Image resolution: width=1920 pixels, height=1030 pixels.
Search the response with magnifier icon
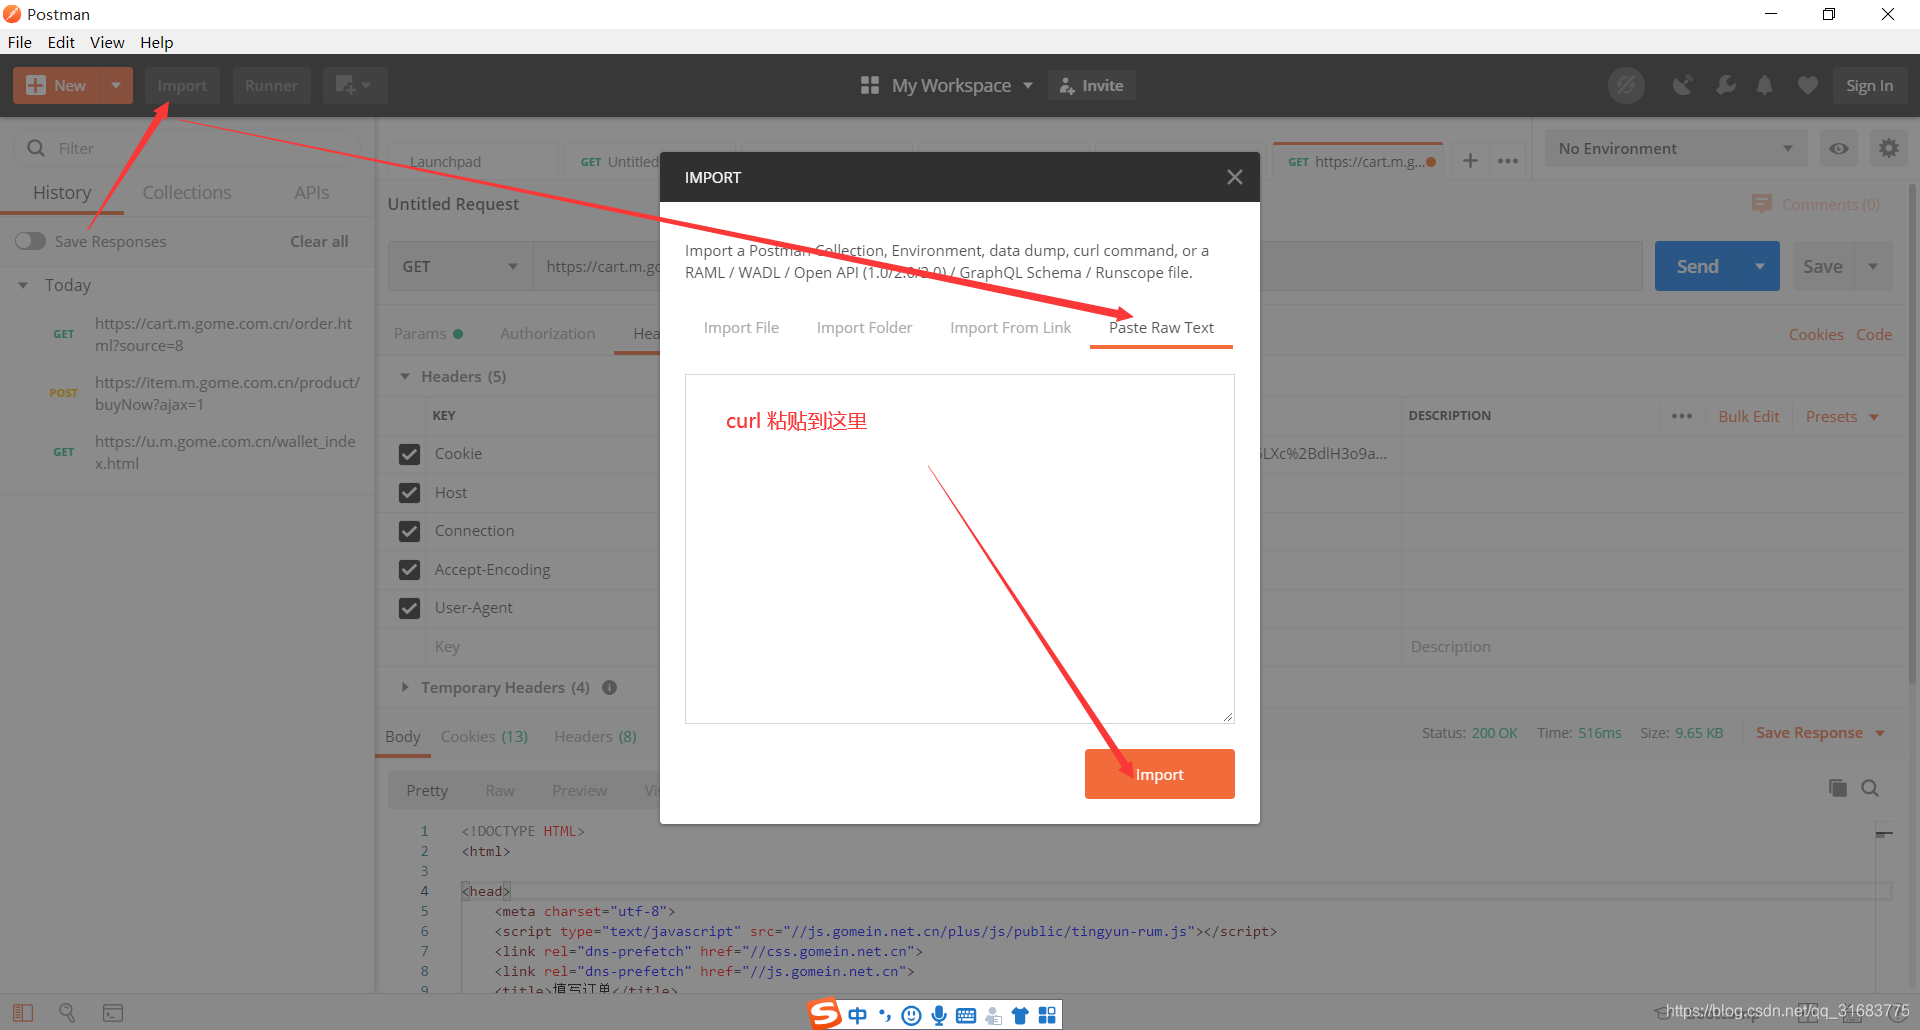tap(1870, 788)
